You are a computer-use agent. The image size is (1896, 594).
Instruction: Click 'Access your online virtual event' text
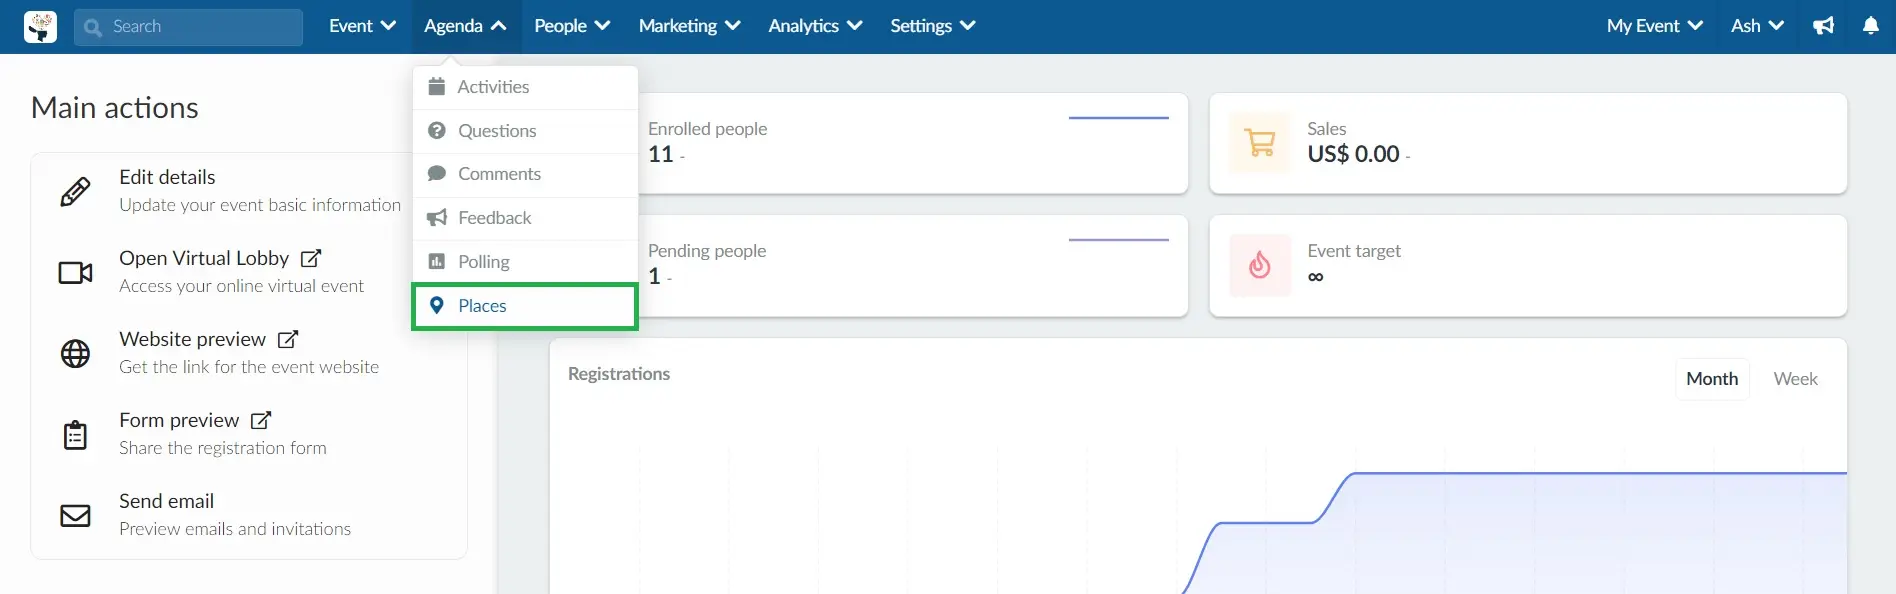tap(241, 286)
